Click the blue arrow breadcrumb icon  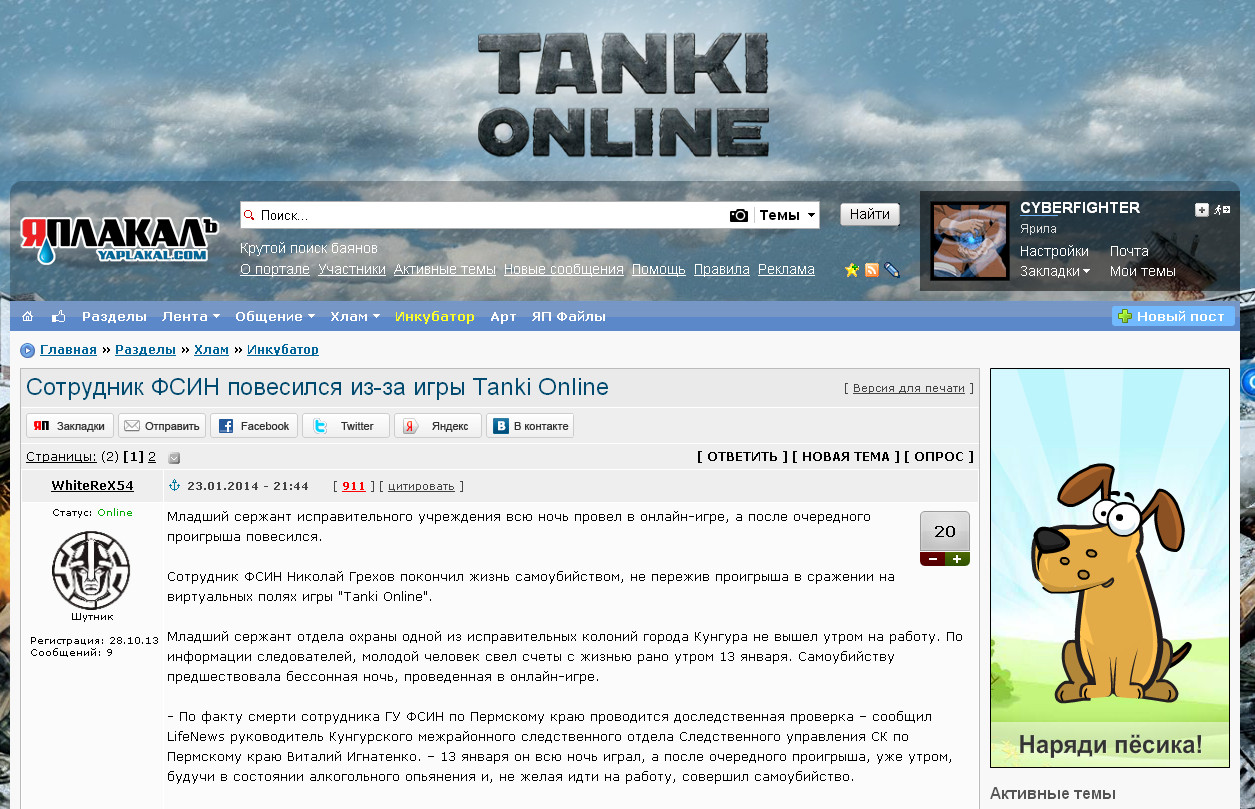tap(27, 350)
